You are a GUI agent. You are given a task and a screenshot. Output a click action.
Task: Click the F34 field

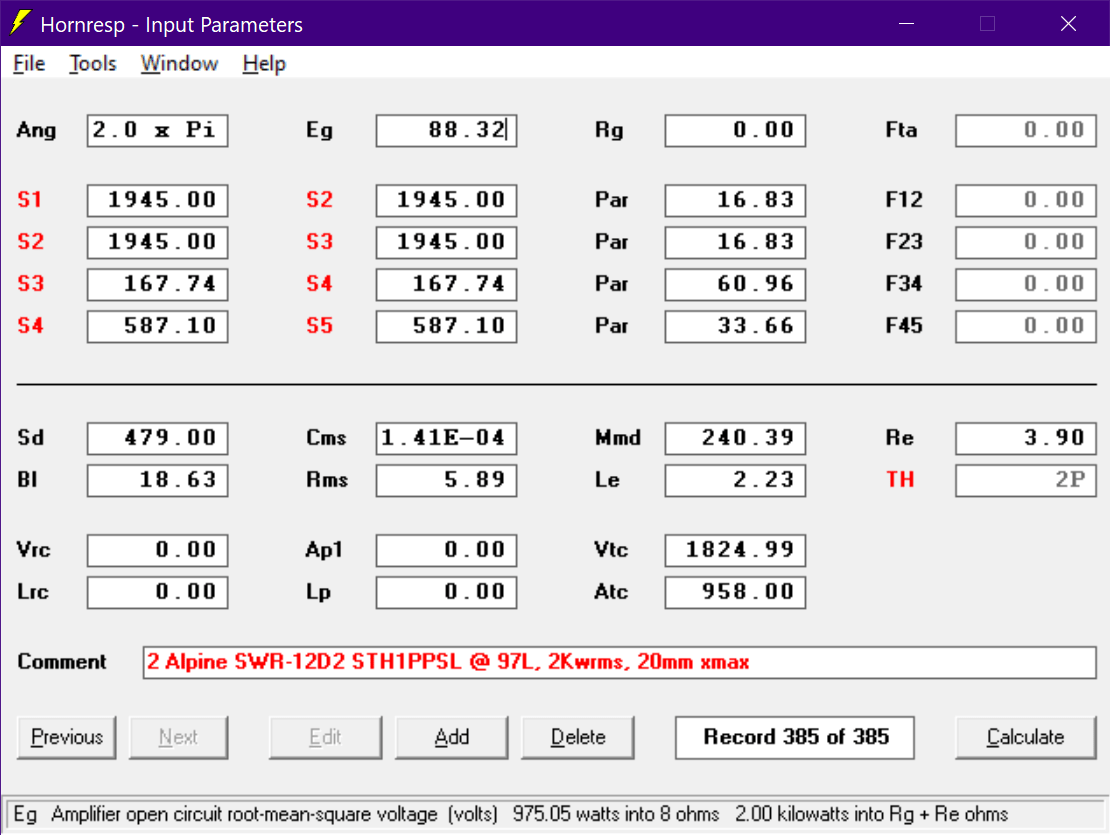1025,284
